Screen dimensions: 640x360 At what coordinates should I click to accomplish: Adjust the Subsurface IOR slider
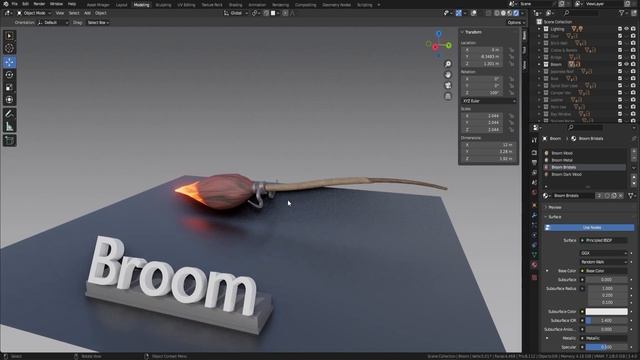coord(607,320)
